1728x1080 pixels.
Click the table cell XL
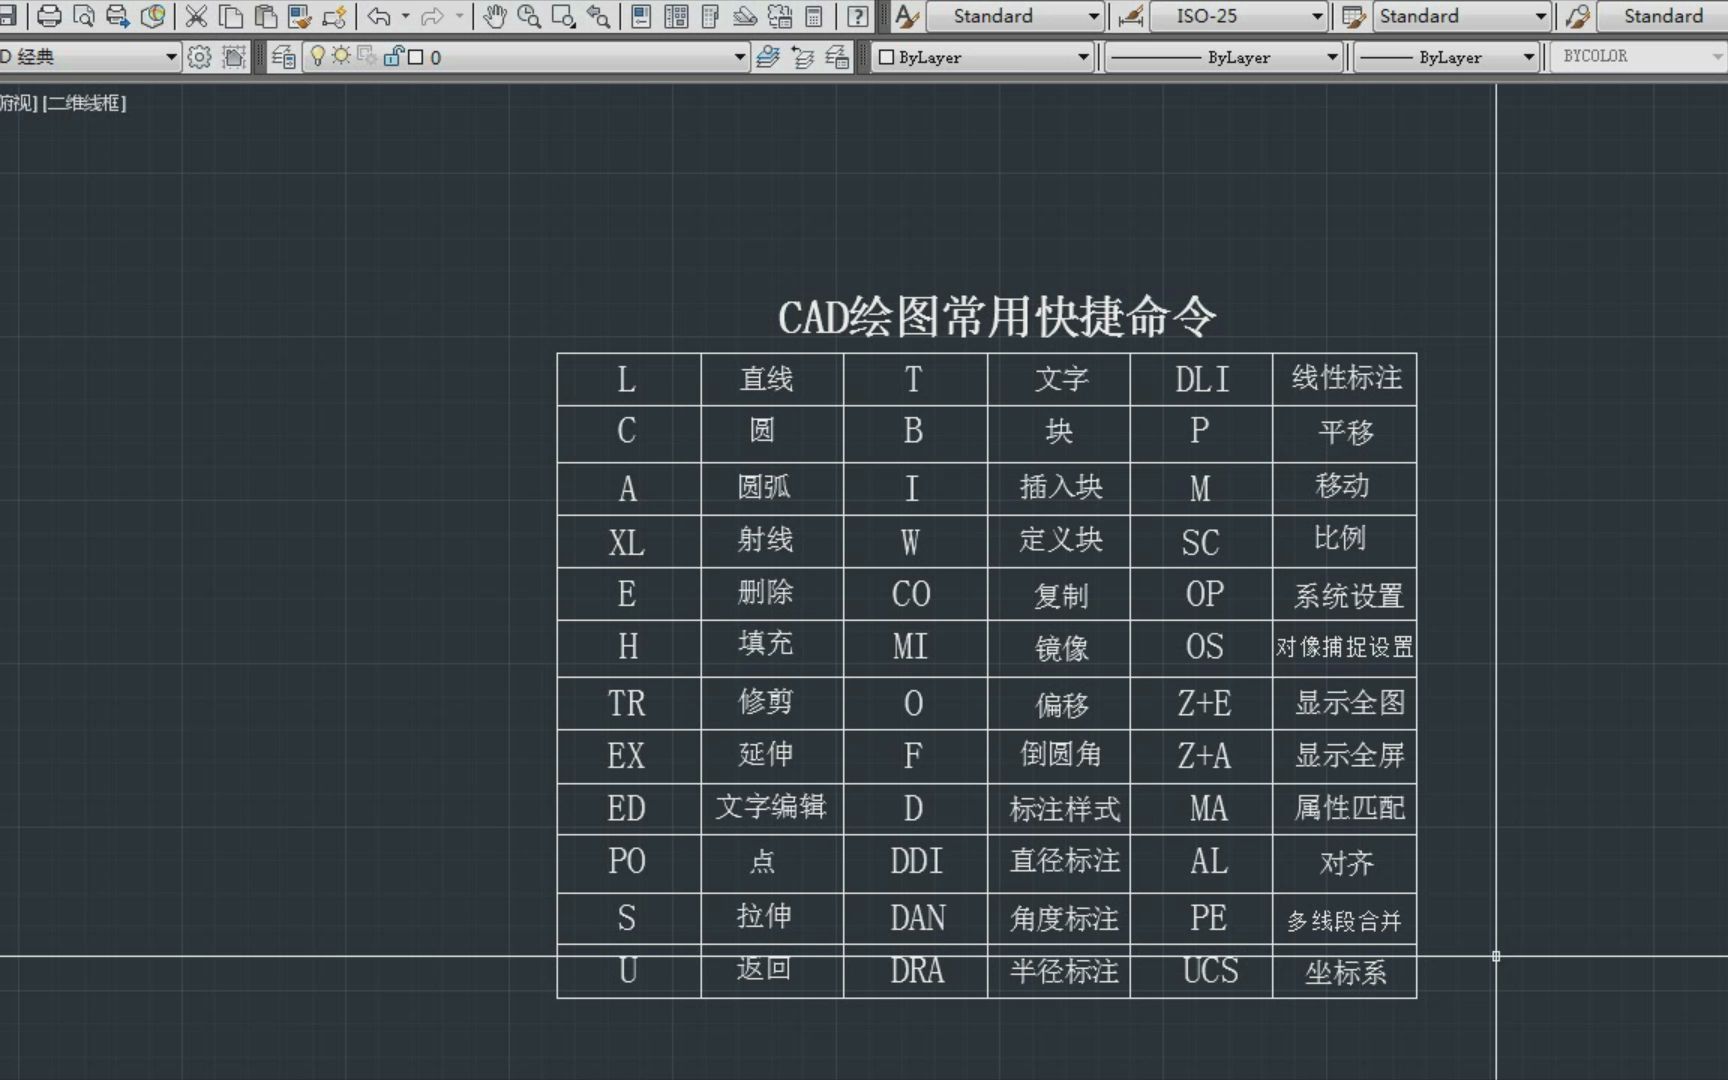tap(627, 543)
